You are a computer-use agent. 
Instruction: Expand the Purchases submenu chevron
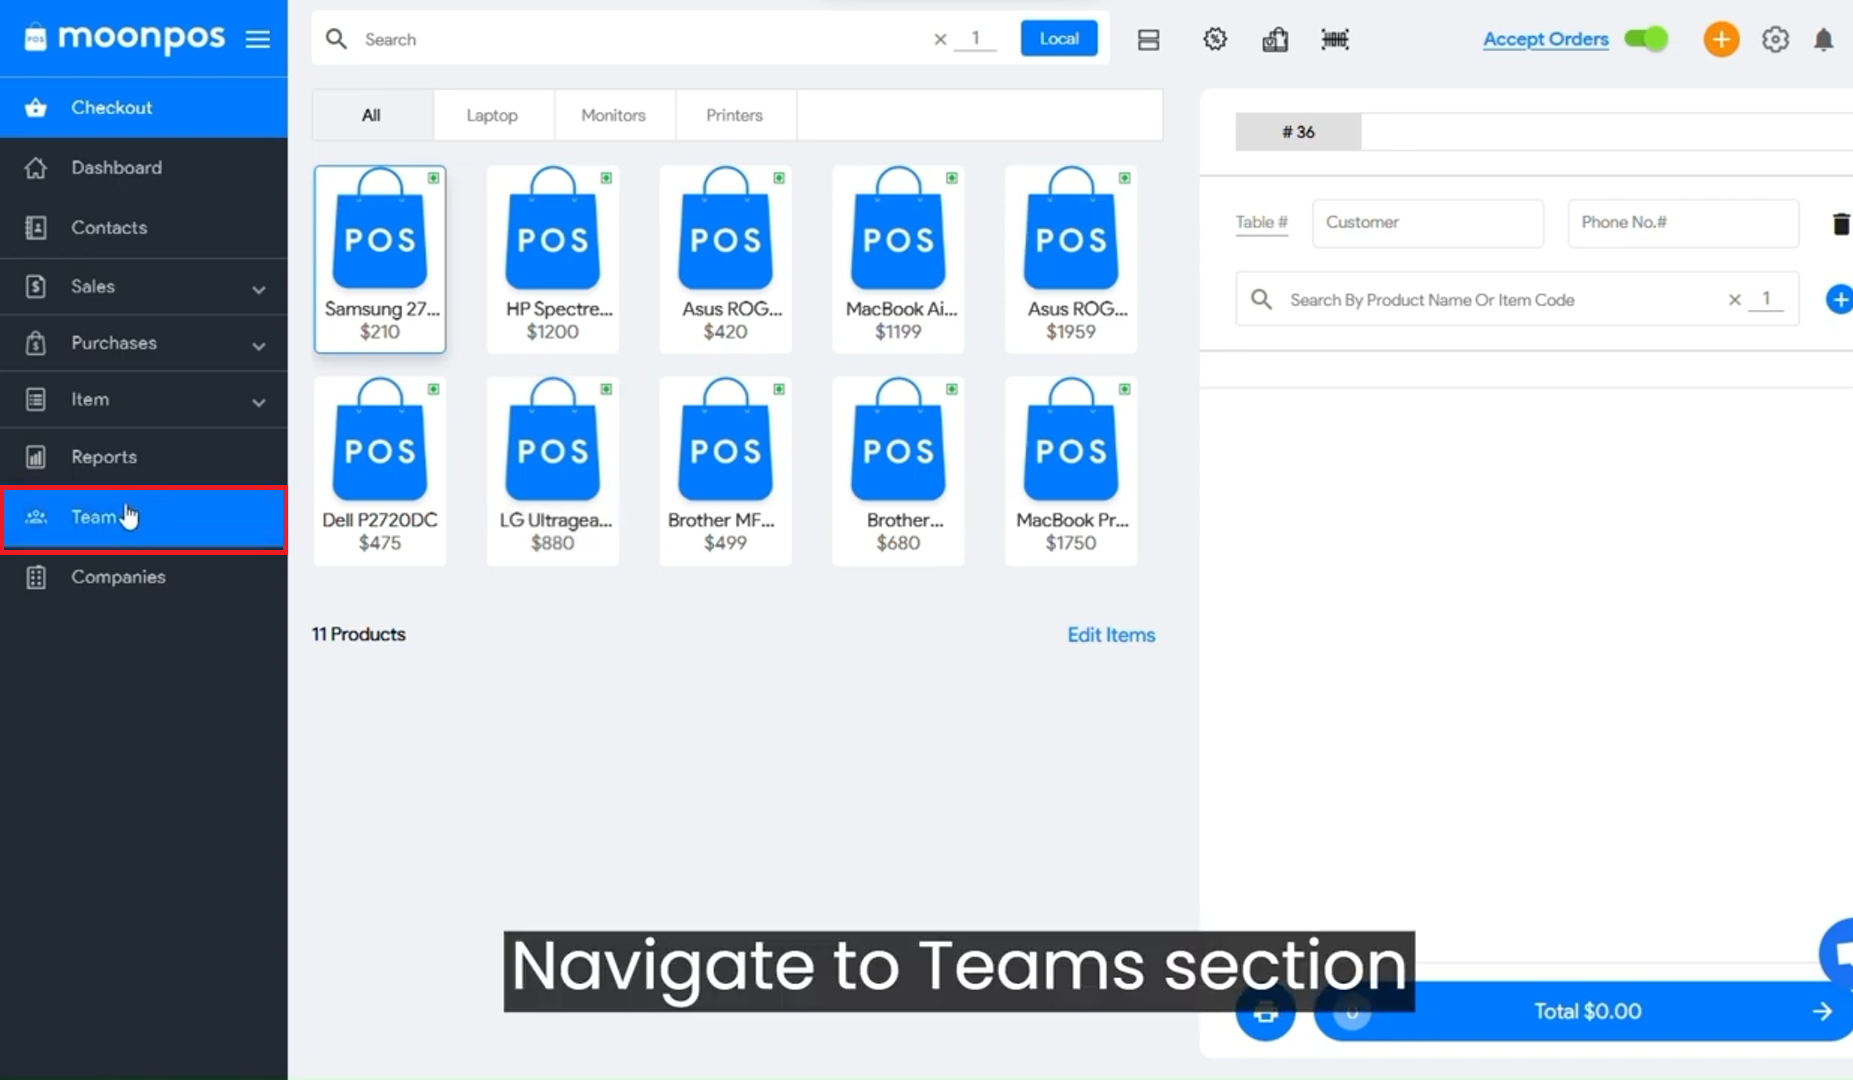(259, 346)
